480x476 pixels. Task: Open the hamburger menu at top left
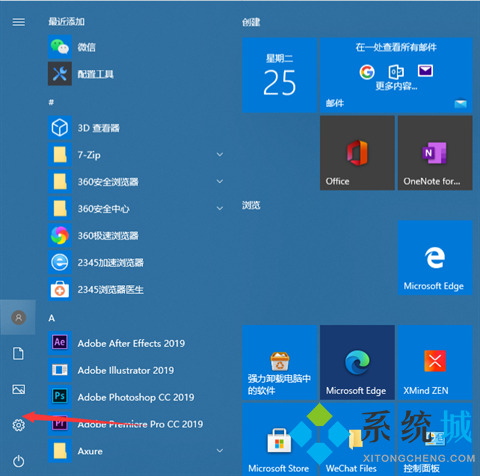tap(19, 22)
